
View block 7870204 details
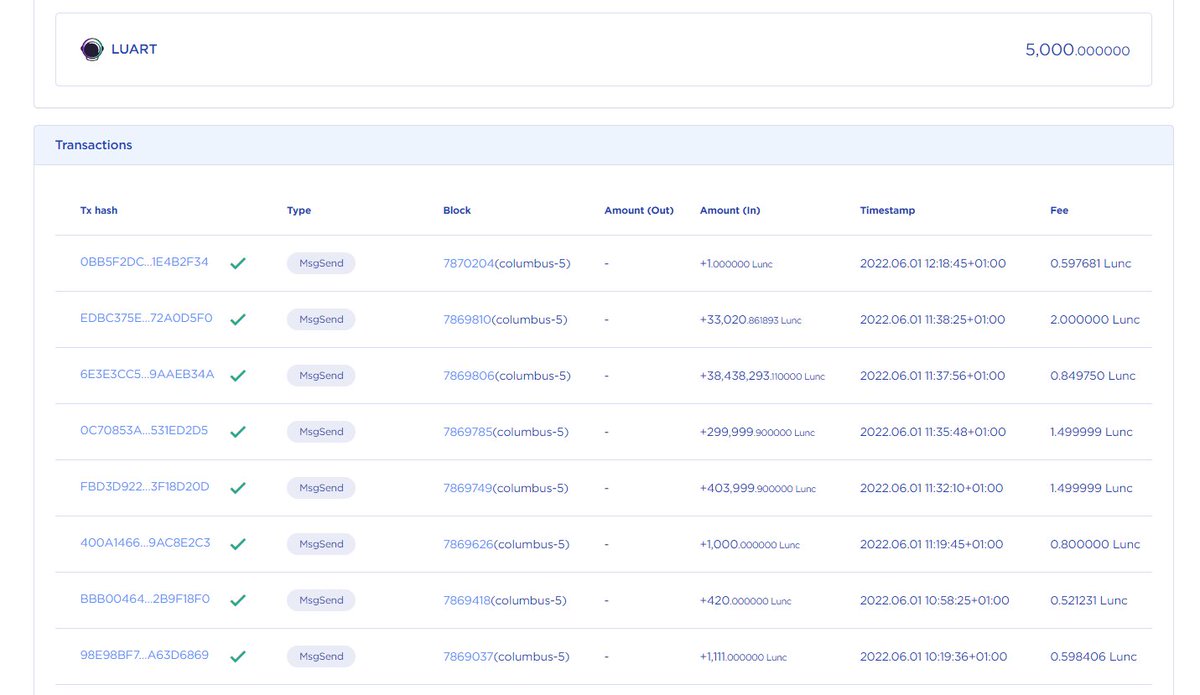pyautogui.click(x=468, y=263)
